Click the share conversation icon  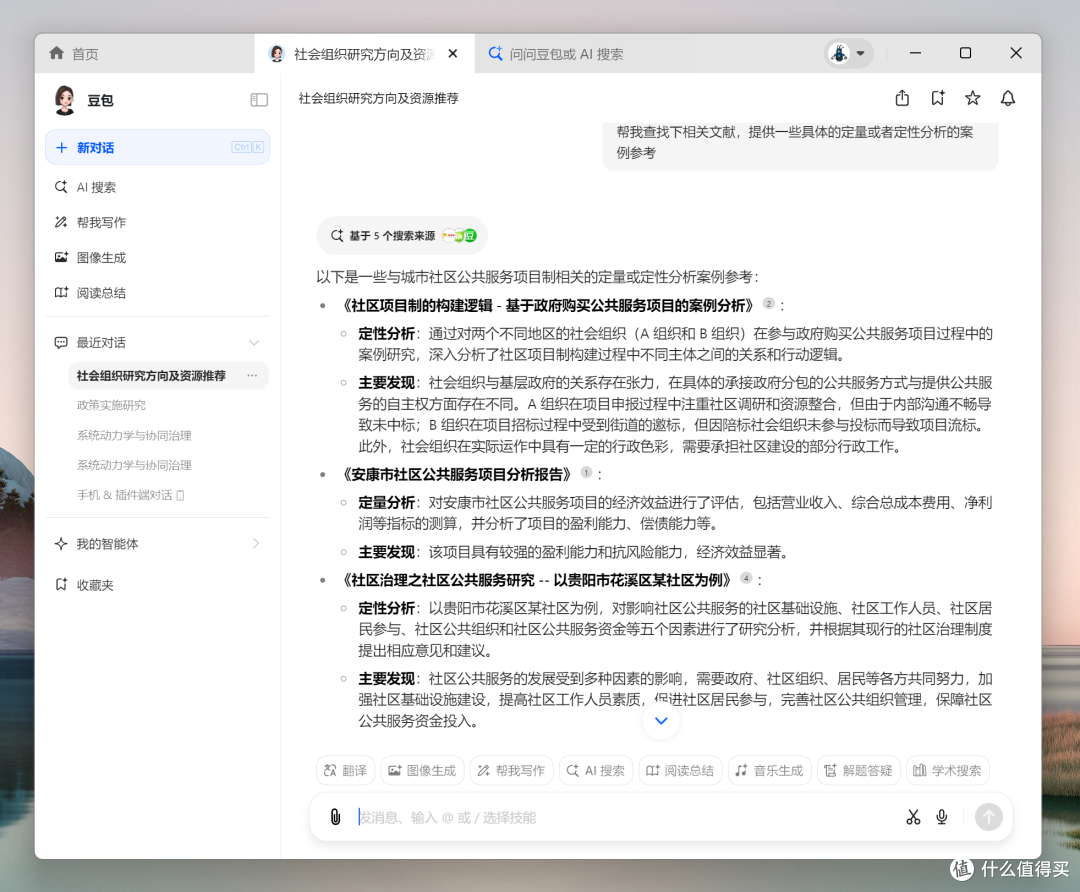(902, 98)
